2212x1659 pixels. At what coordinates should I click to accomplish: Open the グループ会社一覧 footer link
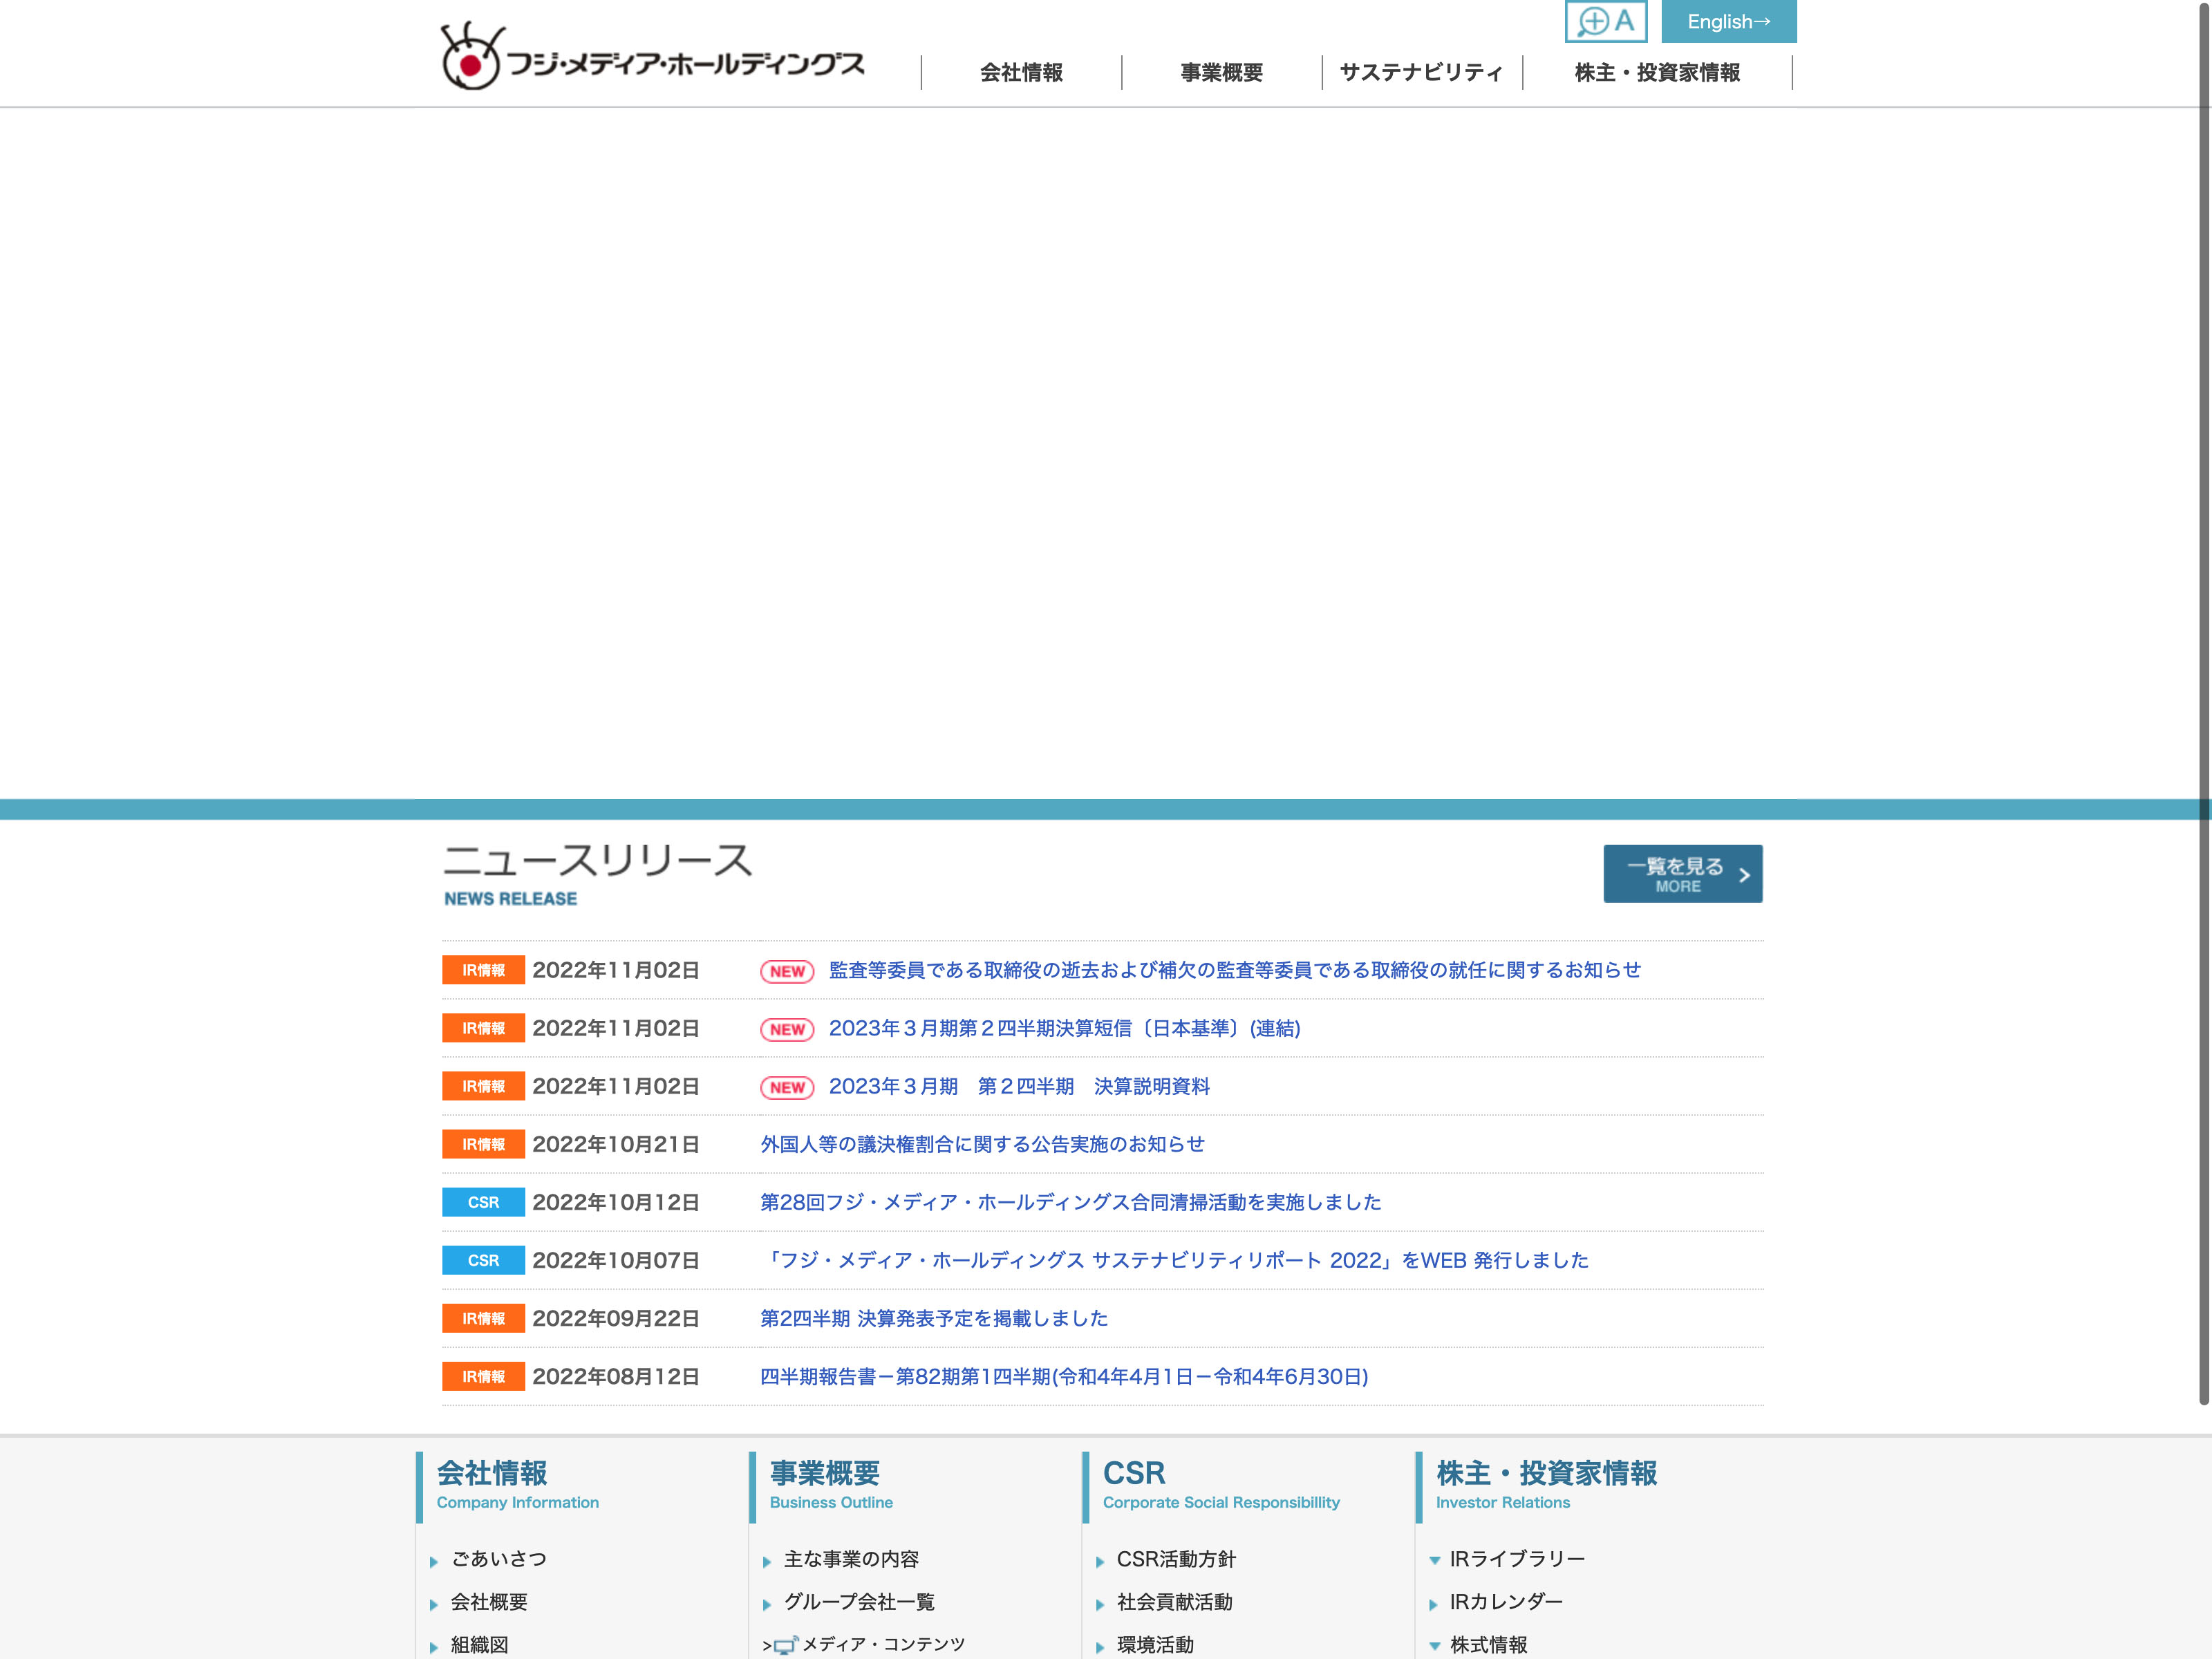[x=858, y=1602]
